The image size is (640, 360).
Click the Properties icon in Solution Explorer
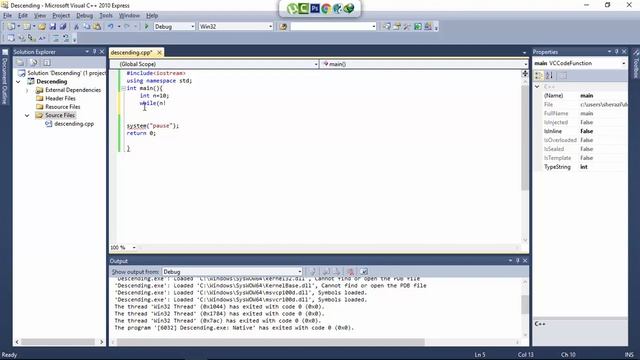pyautogui.click(x=20, y=62)
